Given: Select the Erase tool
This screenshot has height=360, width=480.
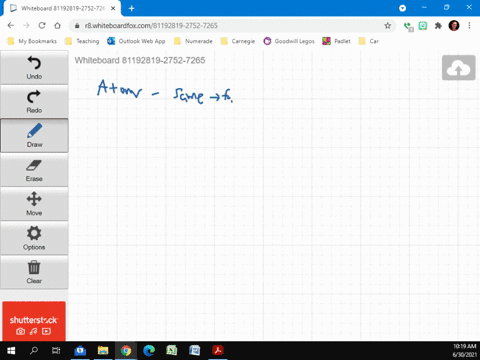Looking at the screenshot, I should [x=34, y=170].
